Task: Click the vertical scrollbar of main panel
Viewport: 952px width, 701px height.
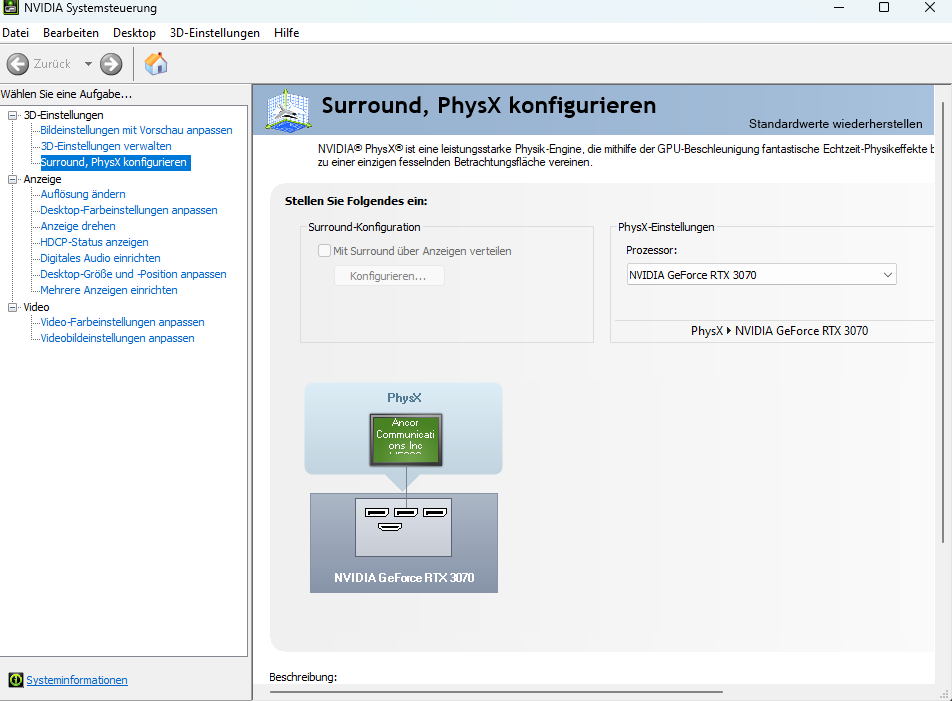Action: (942, 320)
